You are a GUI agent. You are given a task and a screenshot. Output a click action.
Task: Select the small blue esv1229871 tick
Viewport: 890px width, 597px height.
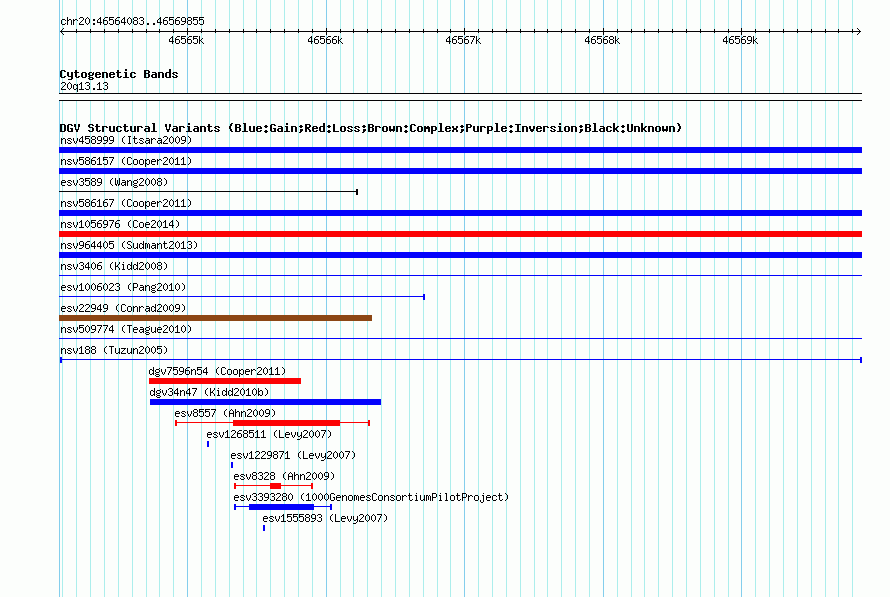(x=232, y=465)
